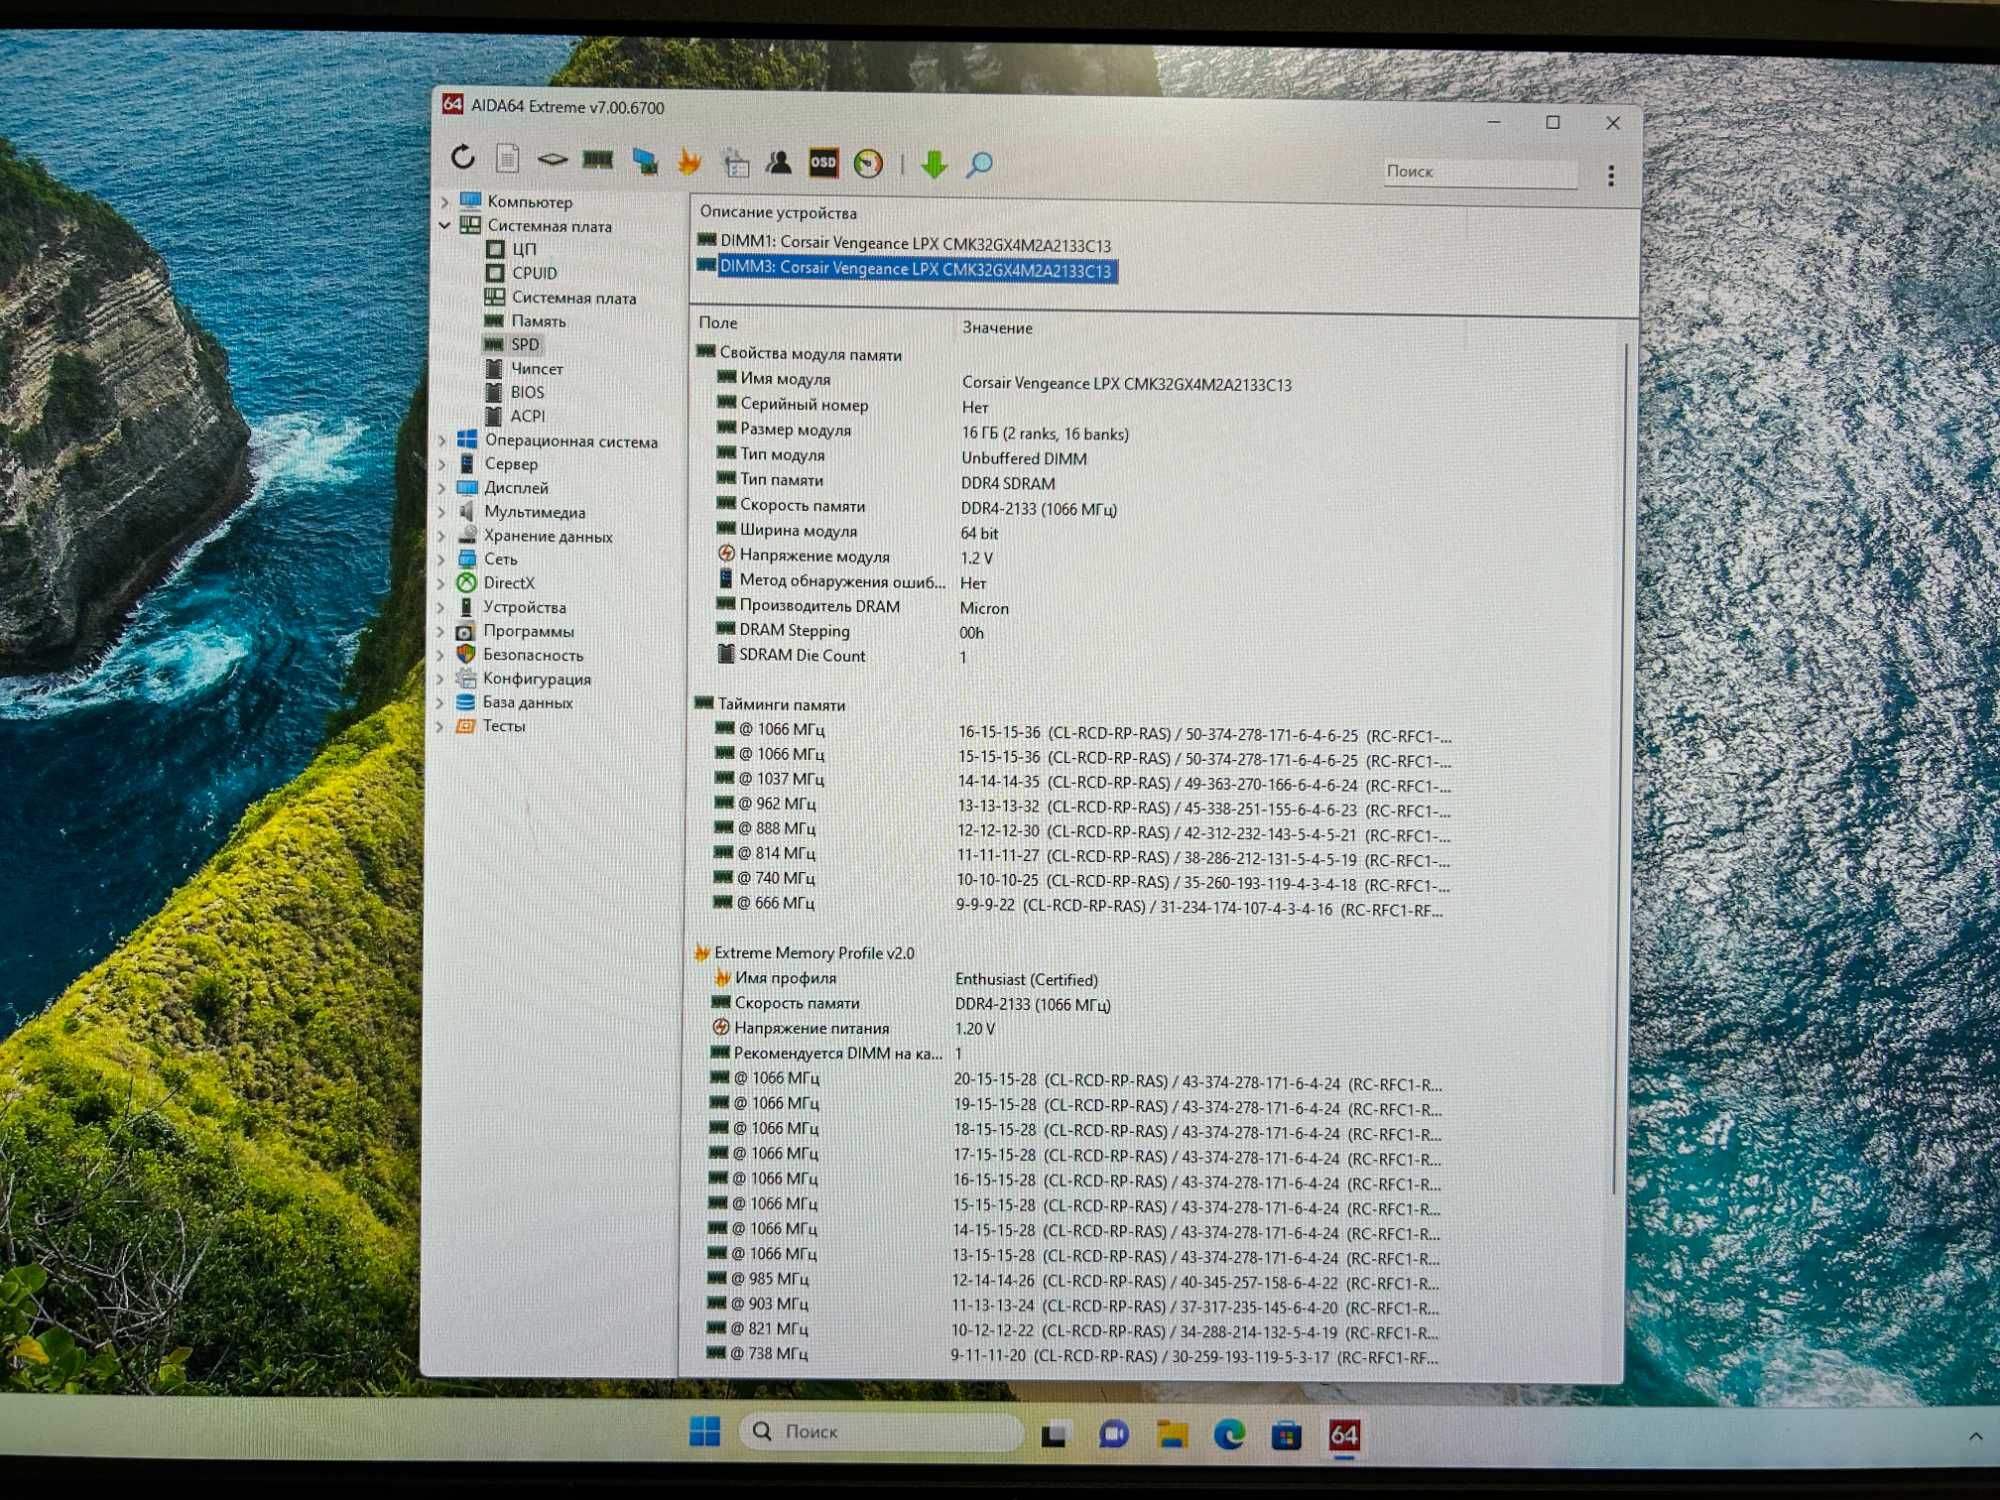Select DIMM1 Corsair Vengeance device row
Screen dimensions: 2000x1500
point(904,243)
